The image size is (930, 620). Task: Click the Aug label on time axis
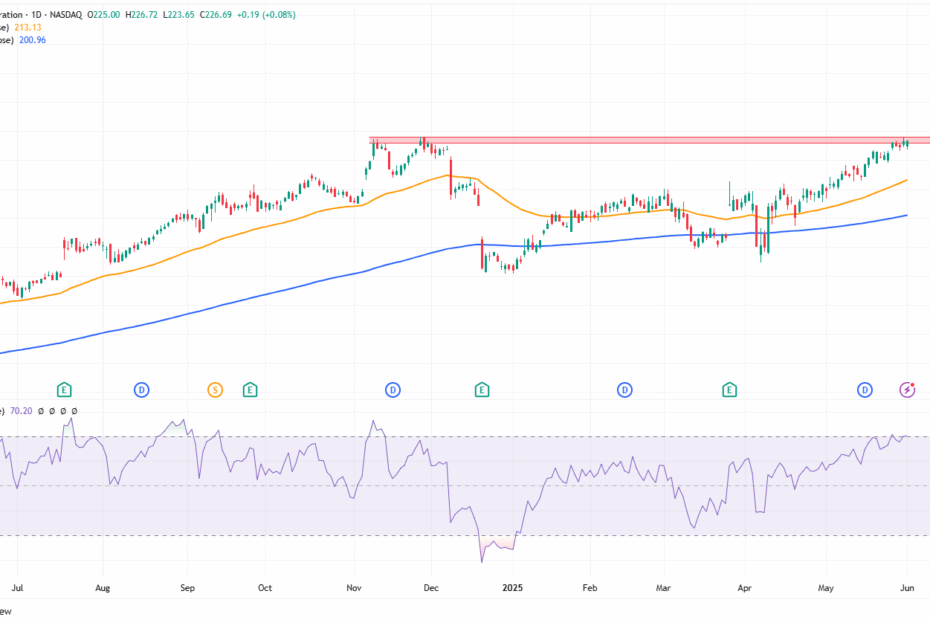click(103, 590)
